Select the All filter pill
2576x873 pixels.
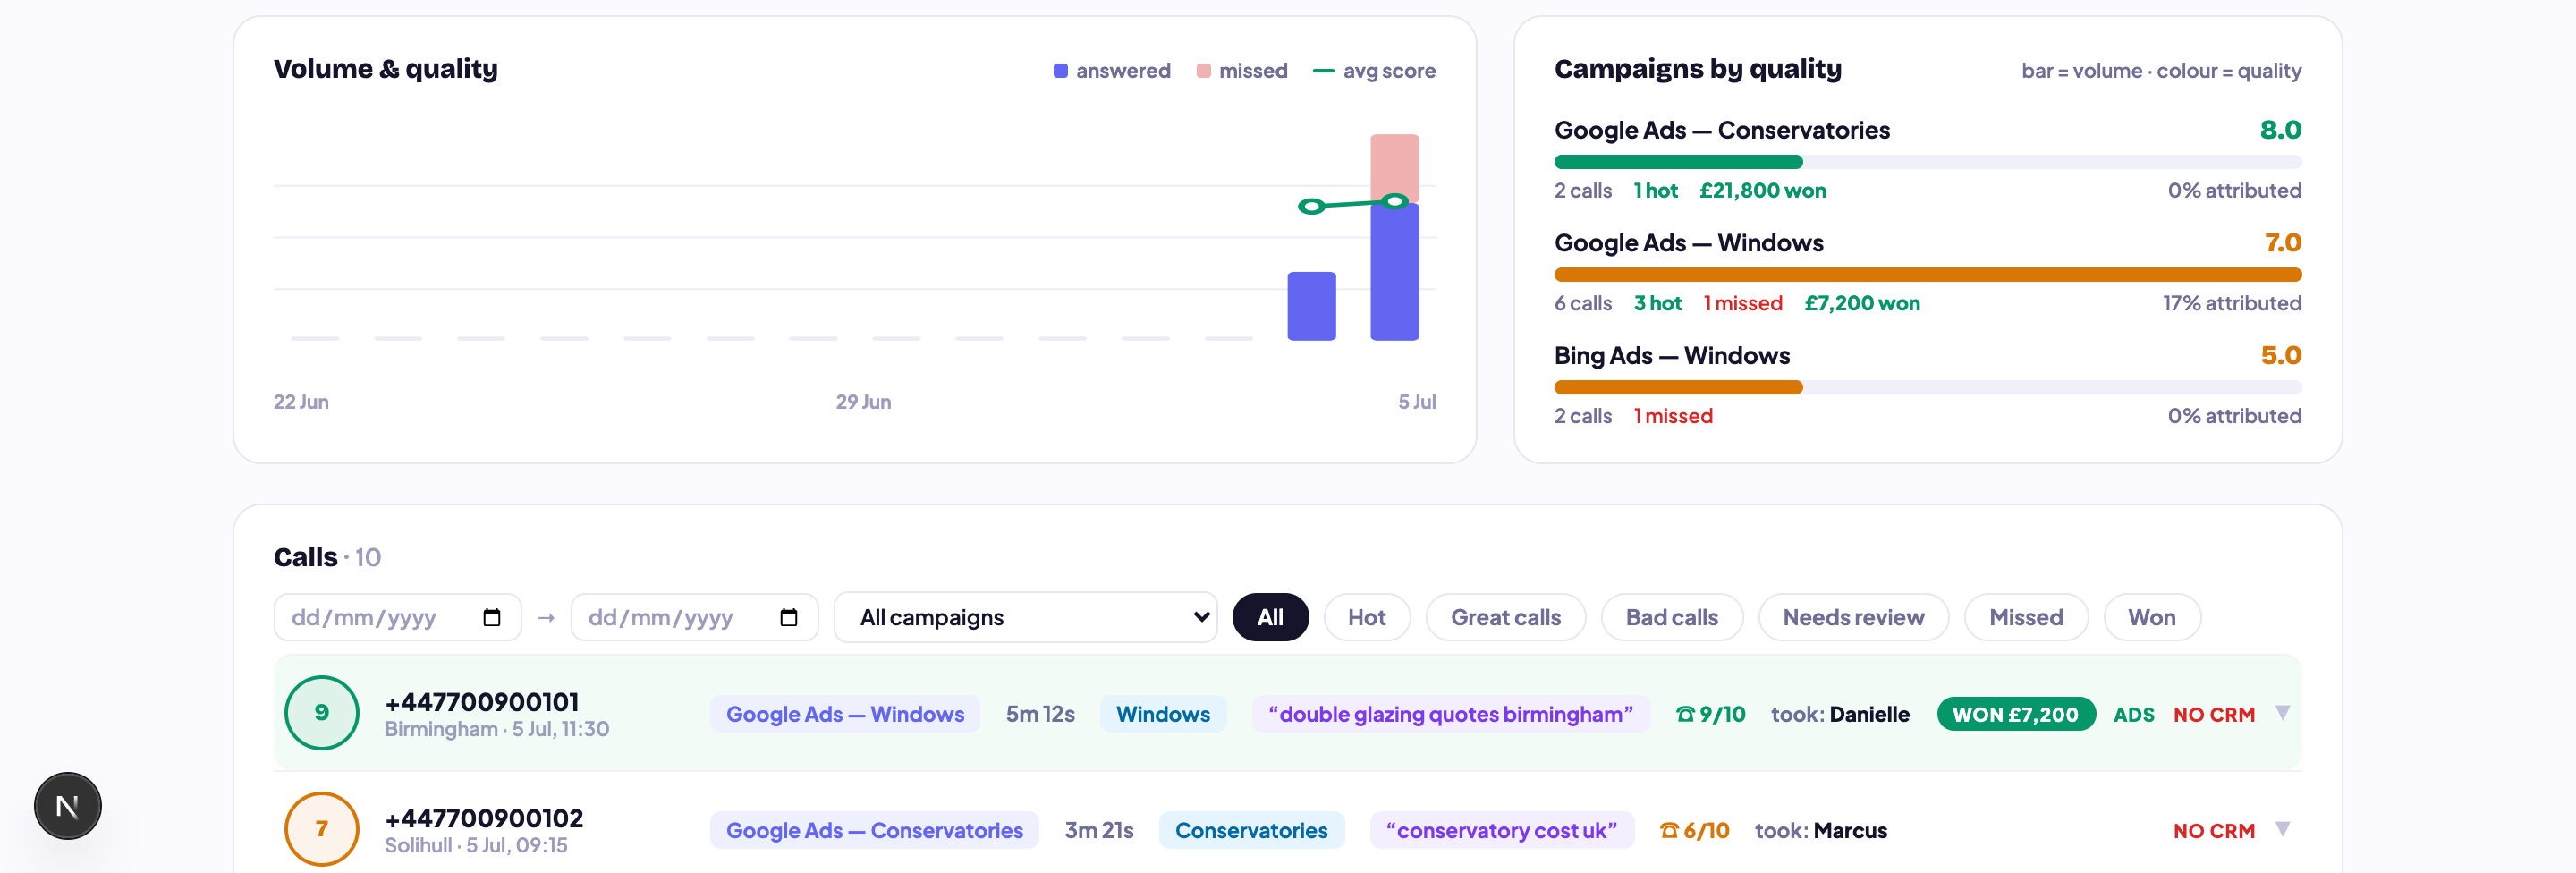tap(1270, 617)
